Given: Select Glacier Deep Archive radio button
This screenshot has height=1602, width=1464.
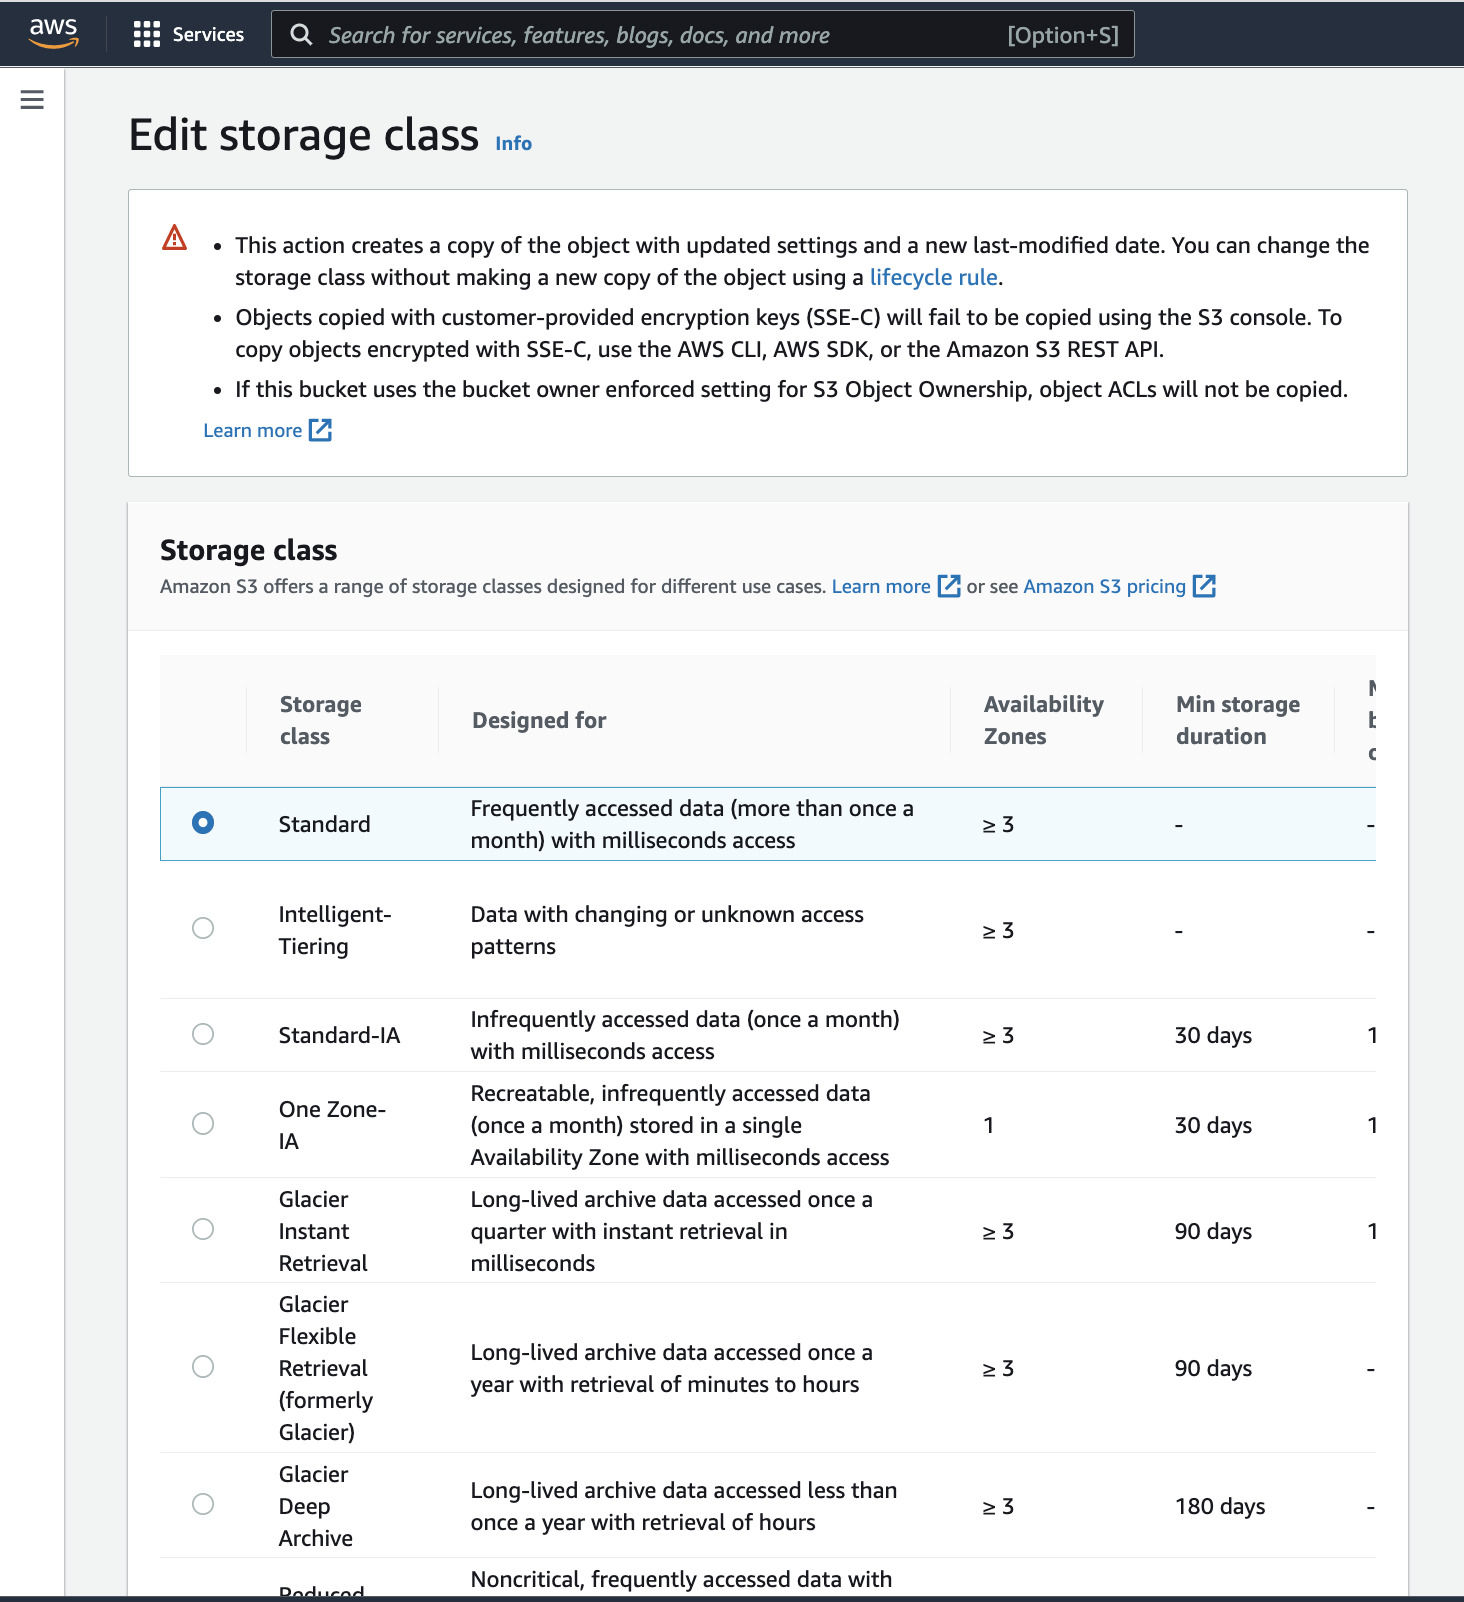Looking at the screenshot, I should (203, 1504).
